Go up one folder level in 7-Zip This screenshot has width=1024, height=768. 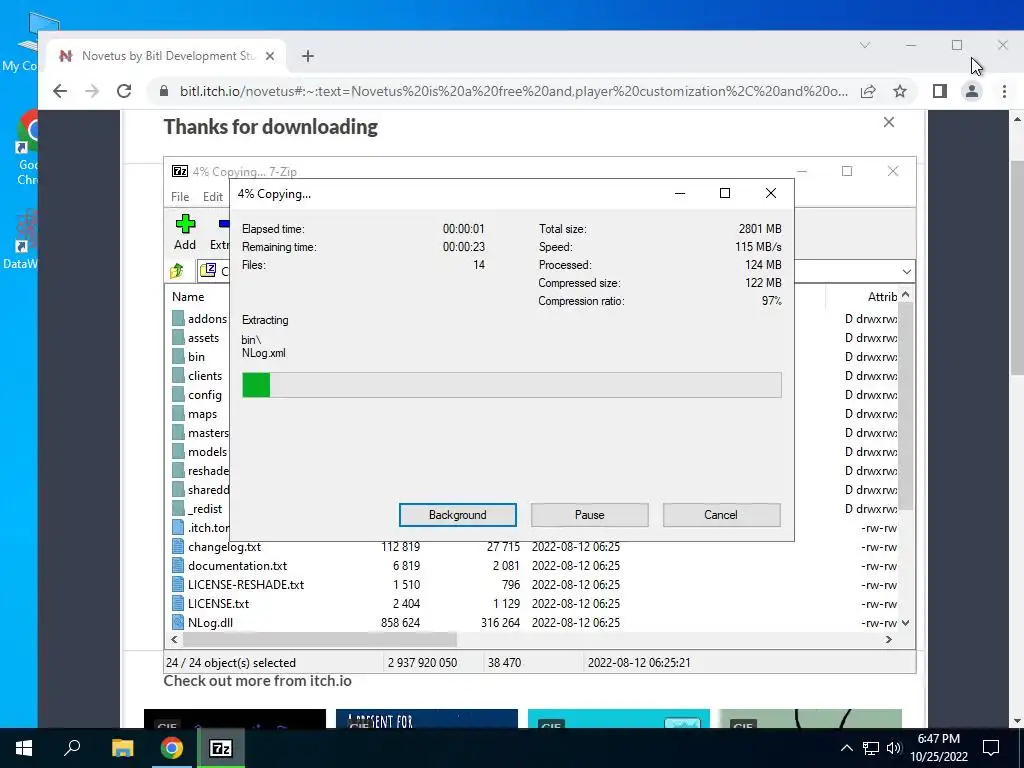(176, 270)
